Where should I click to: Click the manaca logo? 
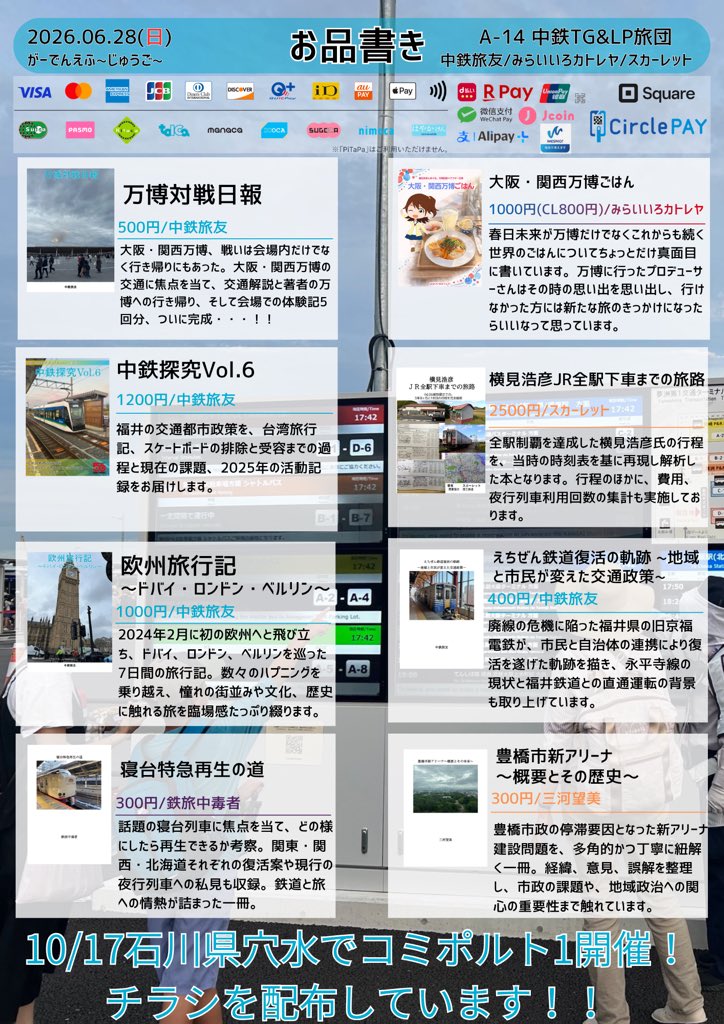(x=225, y=131)
